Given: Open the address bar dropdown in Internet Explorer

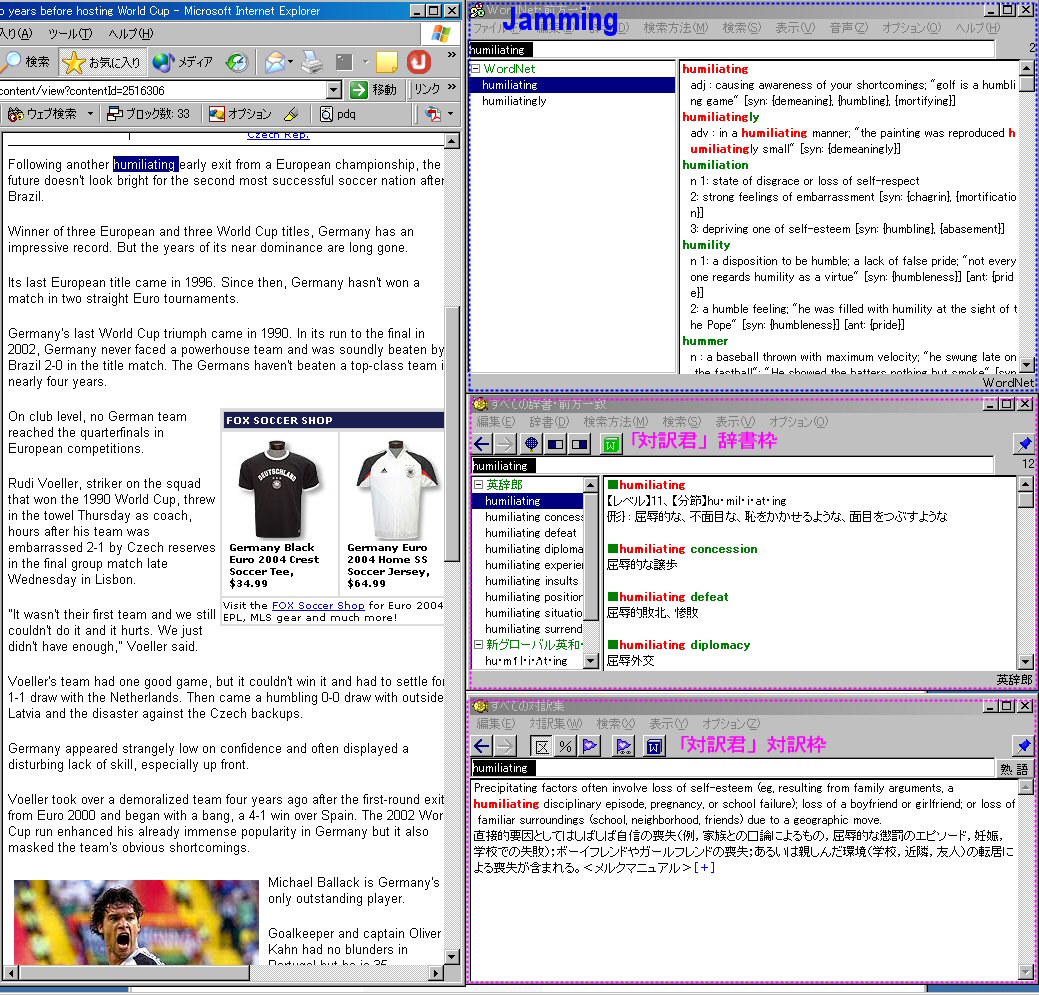Looking at the screenshot, I should click(334, 89).
